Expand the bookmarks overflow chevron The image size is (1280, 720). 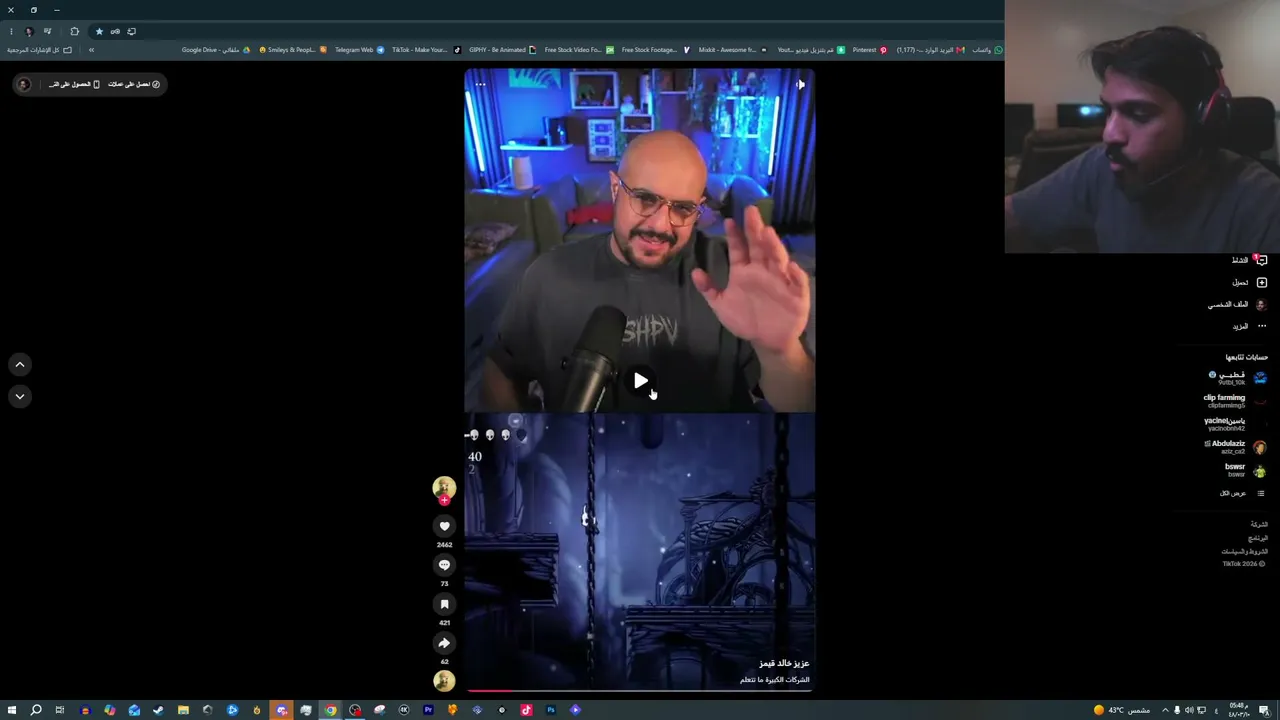tap(91, 50)
